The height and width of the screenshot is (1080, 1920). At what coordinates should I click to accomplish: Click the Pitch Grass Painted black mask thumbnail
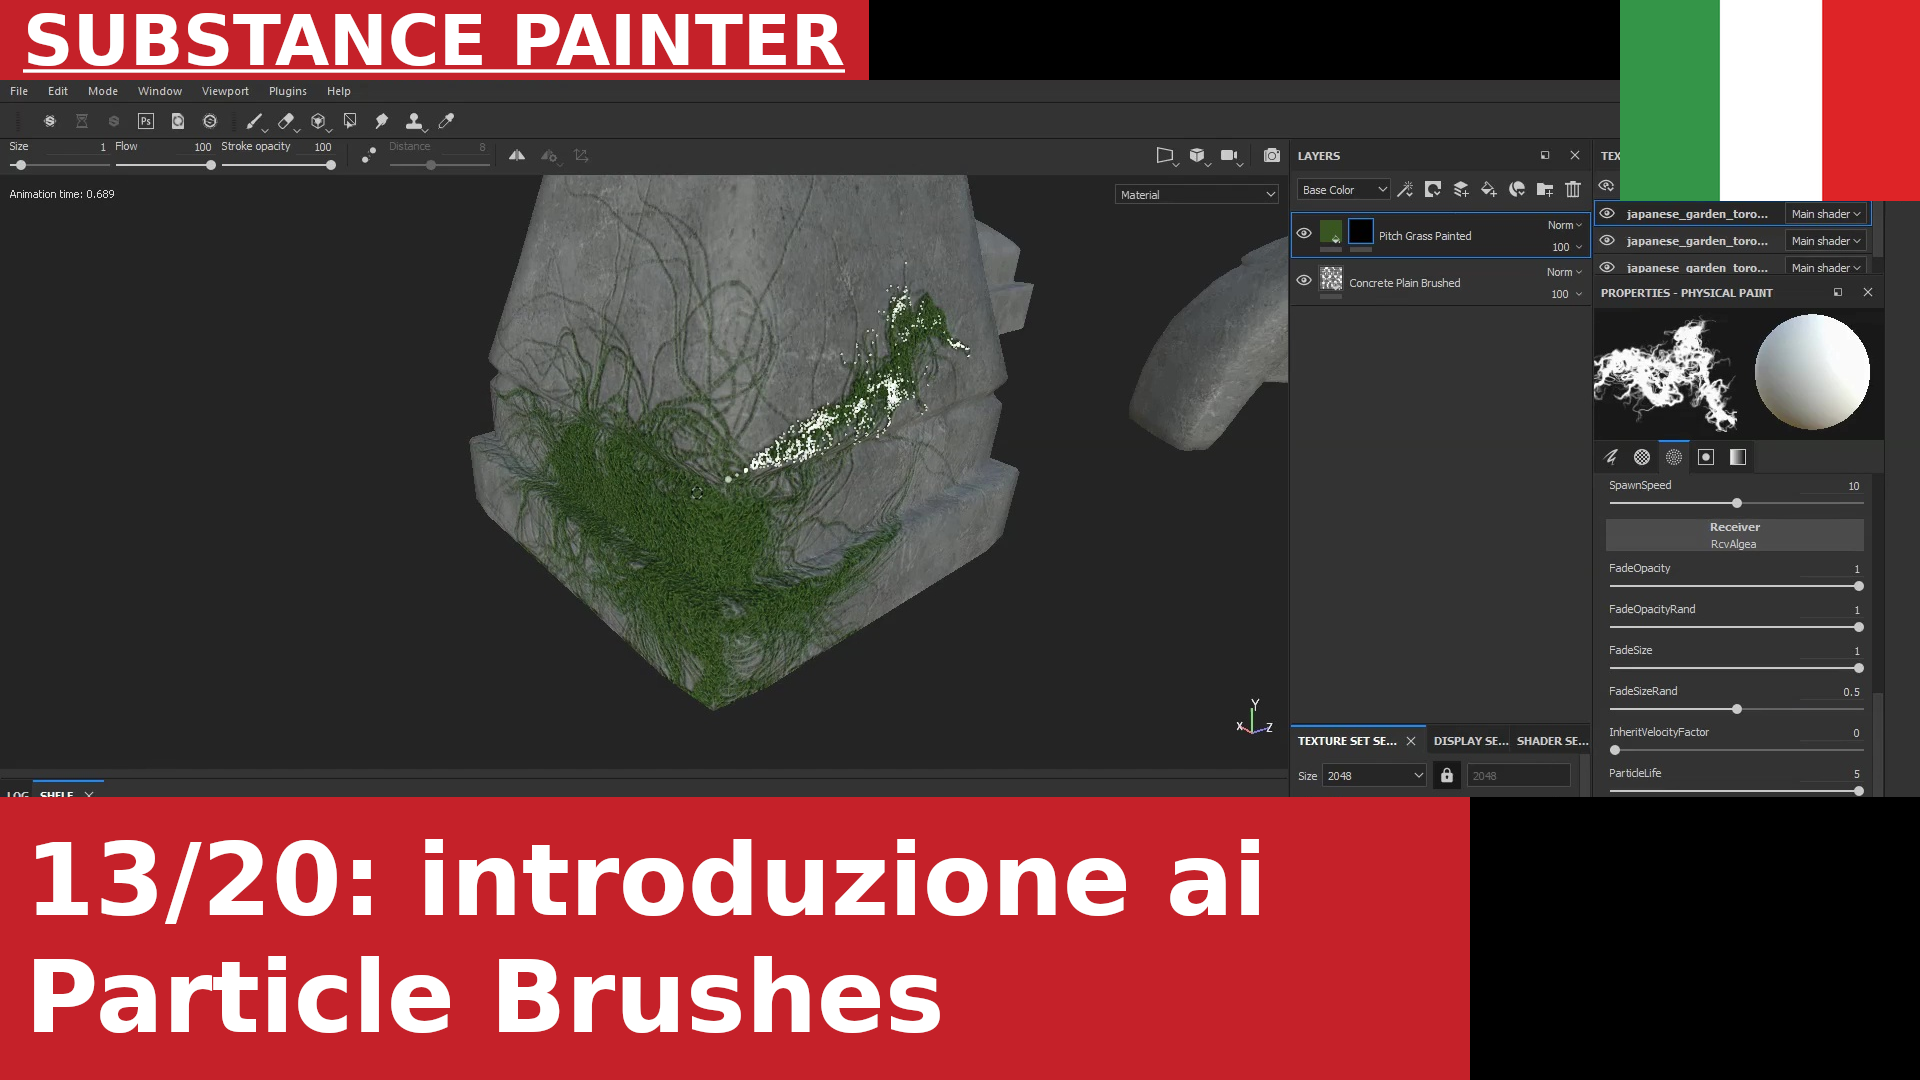tap(1361, 232)
